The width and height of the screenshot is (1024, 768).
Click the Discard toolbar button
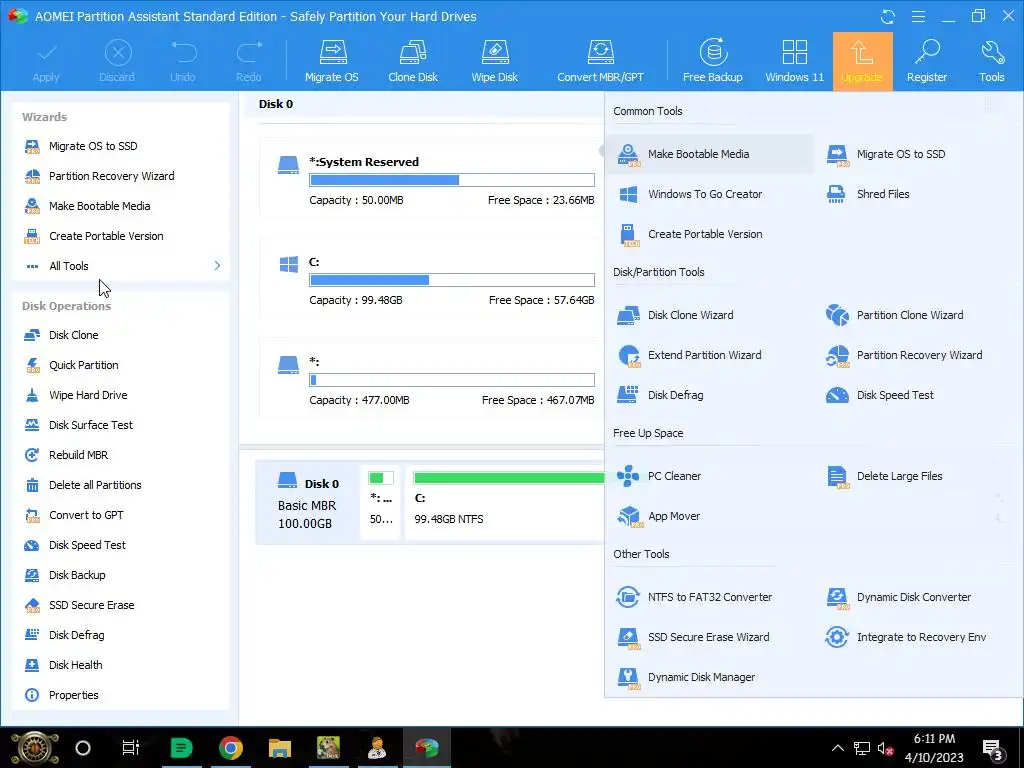pos(117,61)
